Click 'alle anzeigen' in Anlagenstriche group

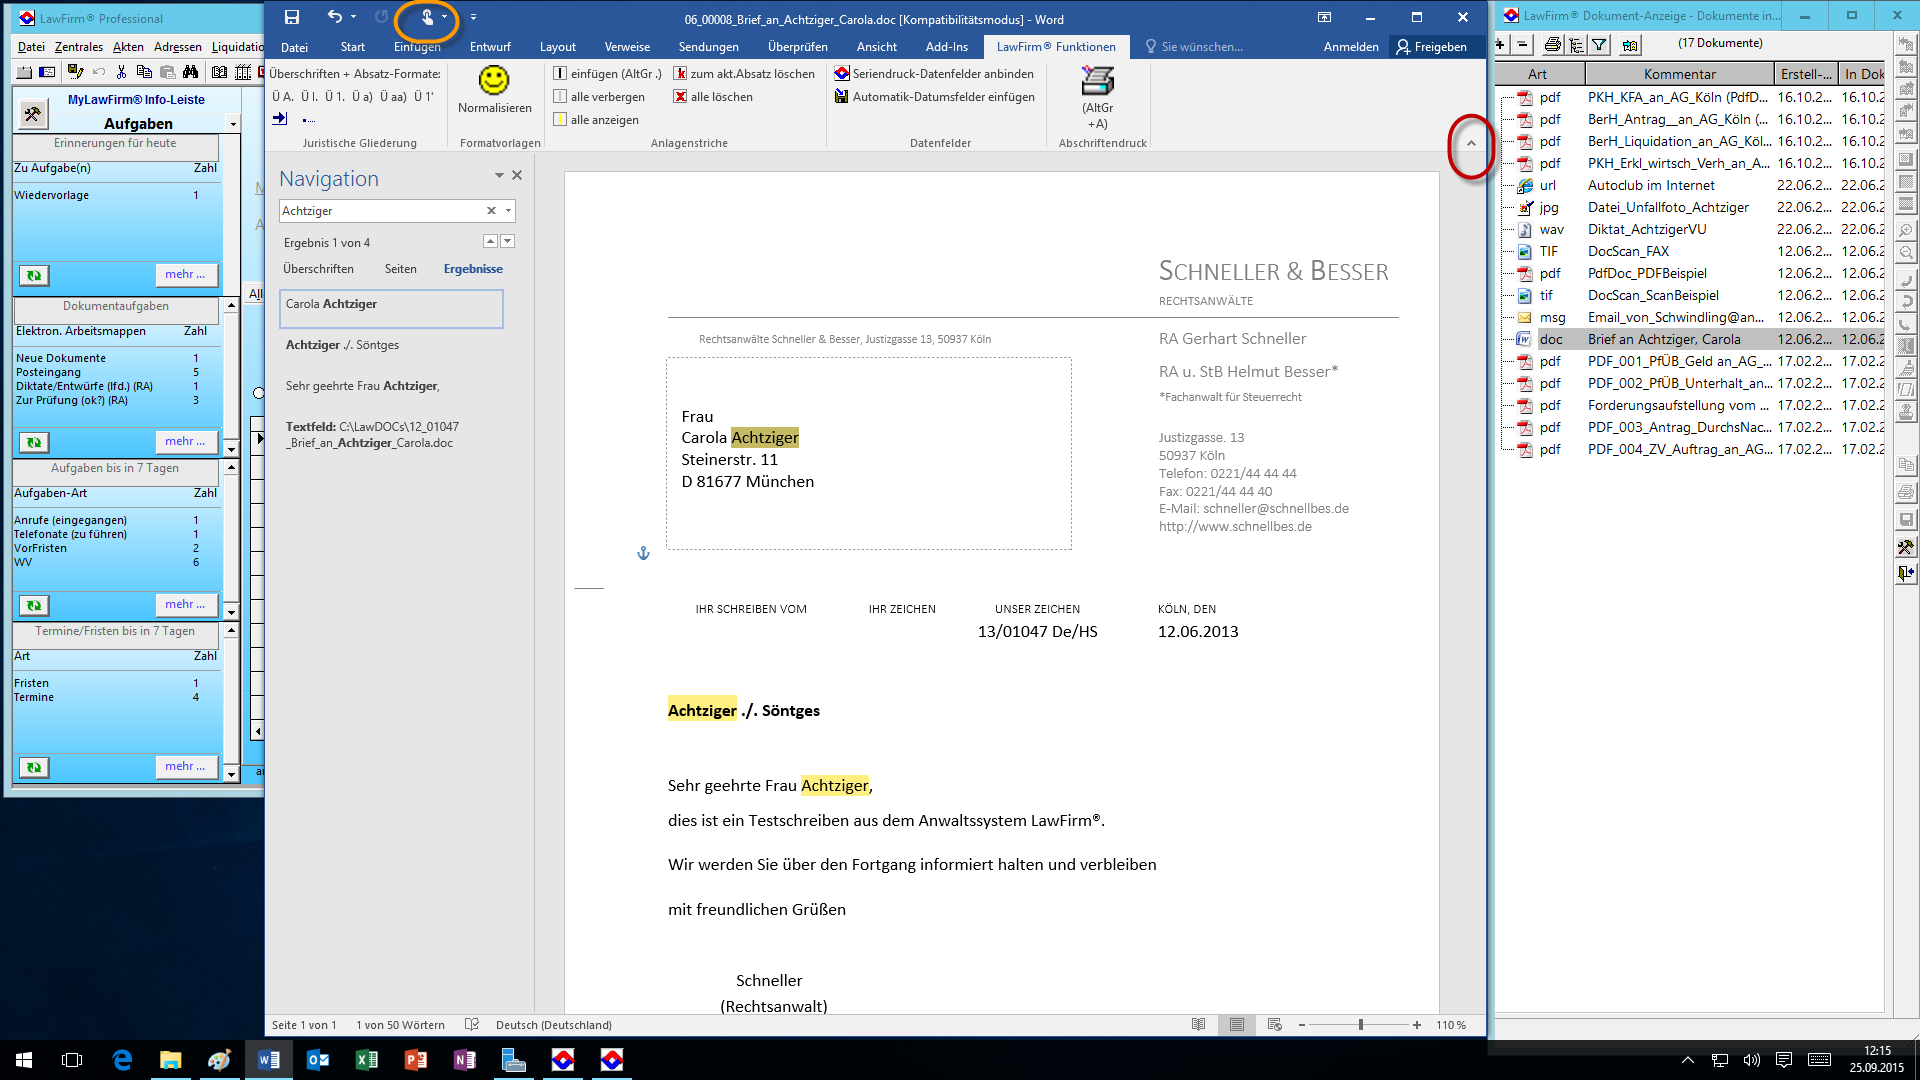(603, 120)
